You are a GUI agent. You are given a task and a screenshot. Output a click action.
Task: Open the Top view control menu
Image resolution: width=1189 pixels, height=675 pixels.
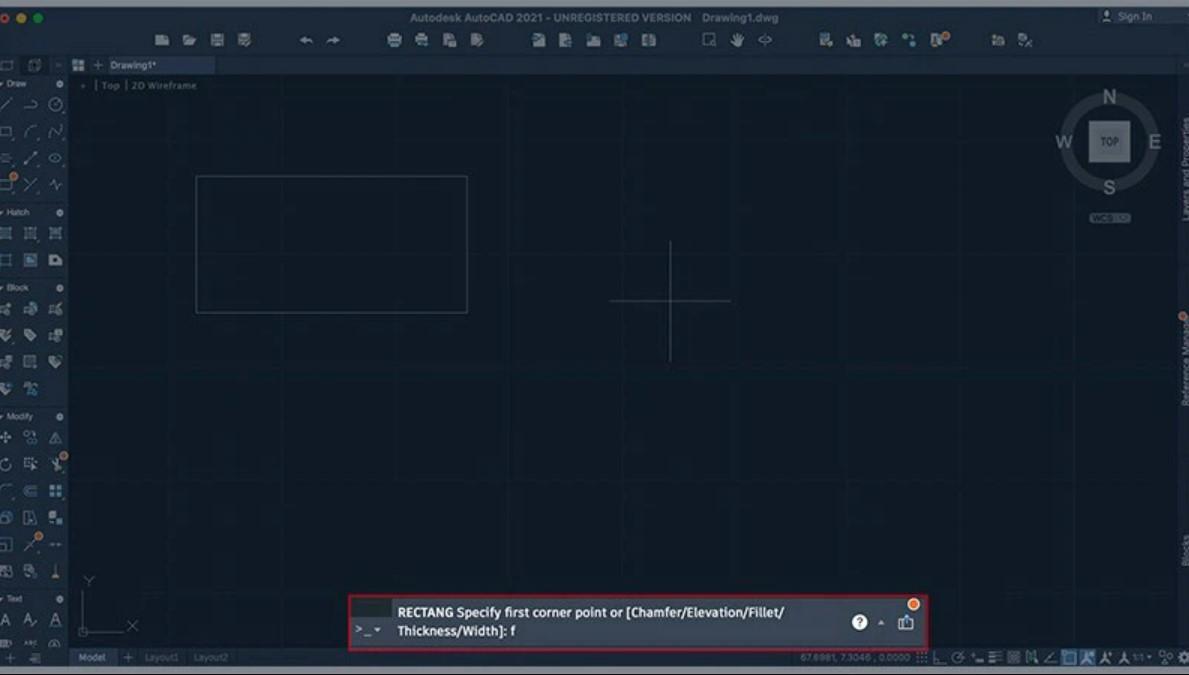click(x=111, y=86)
